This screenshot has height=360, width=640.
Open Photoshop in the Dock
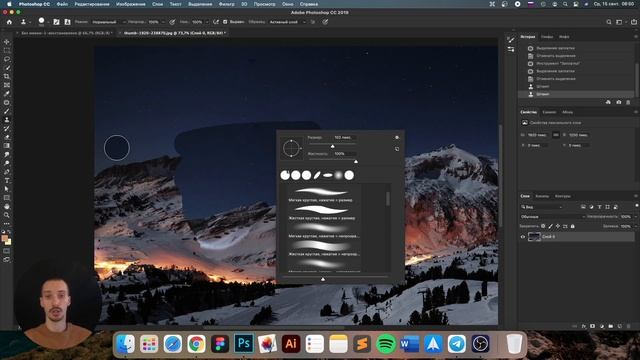click(x=244, y=344)
